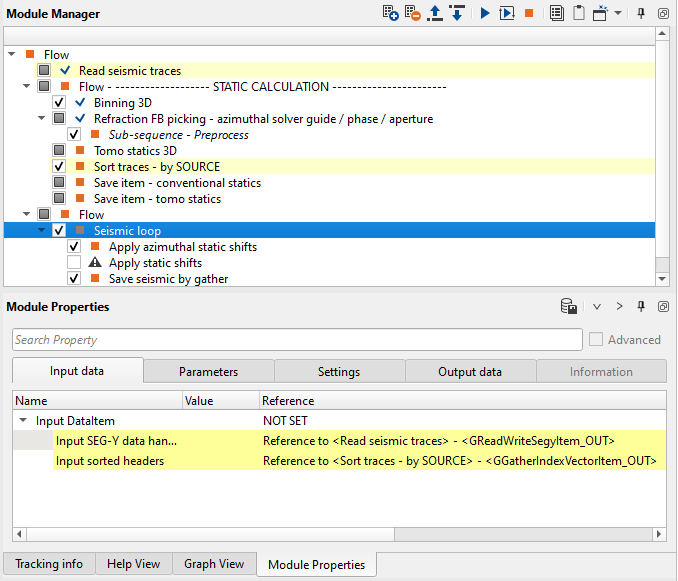The width and height of the screenshot is (678, 581).
Task: Enable the Apply static shifts checkbox
Action: [x=74, y=263]
